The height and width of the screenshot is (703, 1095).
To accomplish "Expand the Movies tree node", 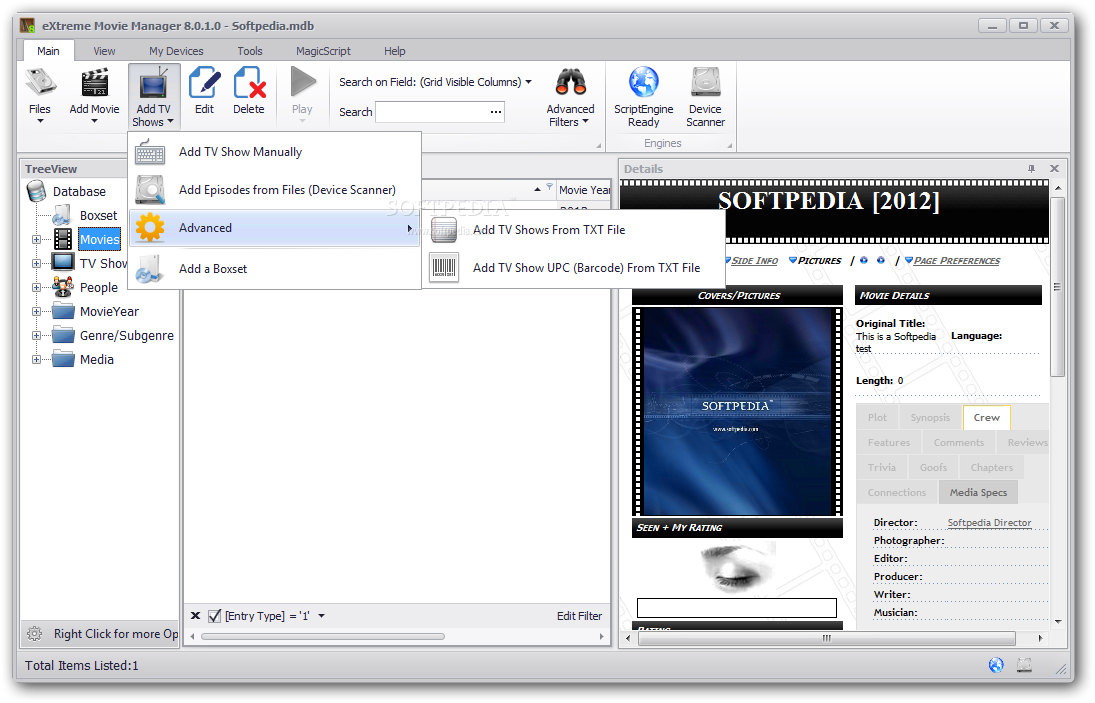I will pyautogui.click(x=36, y=239).
